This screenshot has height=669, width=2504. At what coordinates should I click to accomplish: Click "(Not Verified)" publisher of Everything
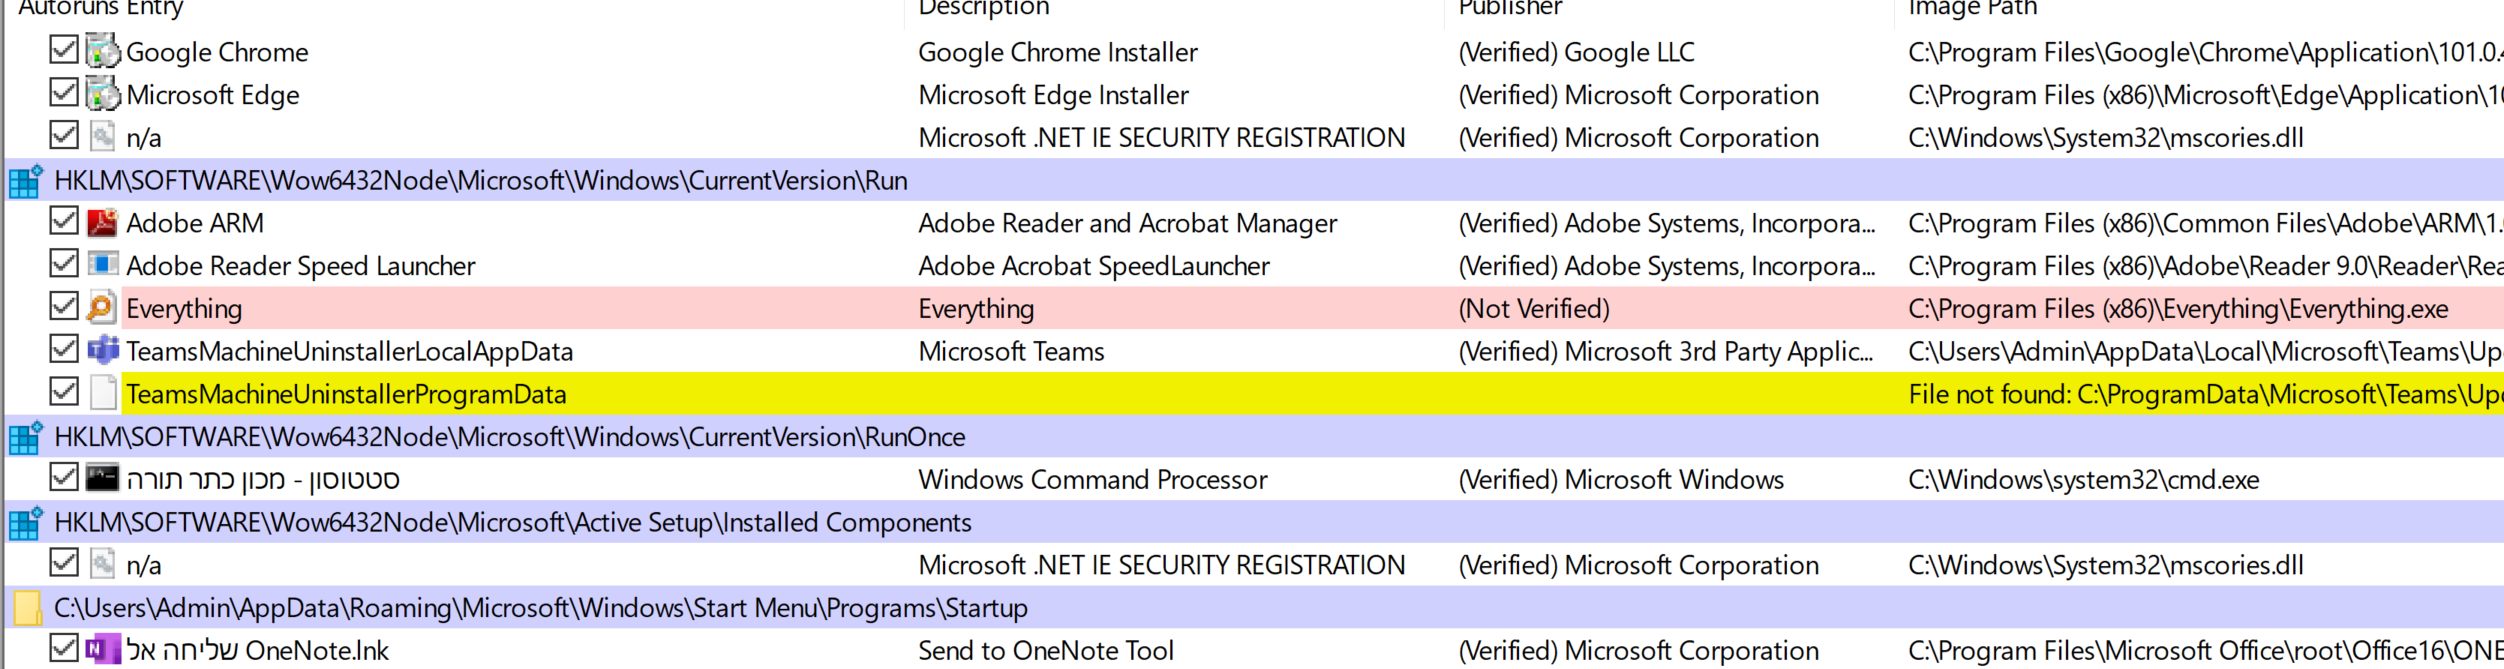tap(1534, 309)
